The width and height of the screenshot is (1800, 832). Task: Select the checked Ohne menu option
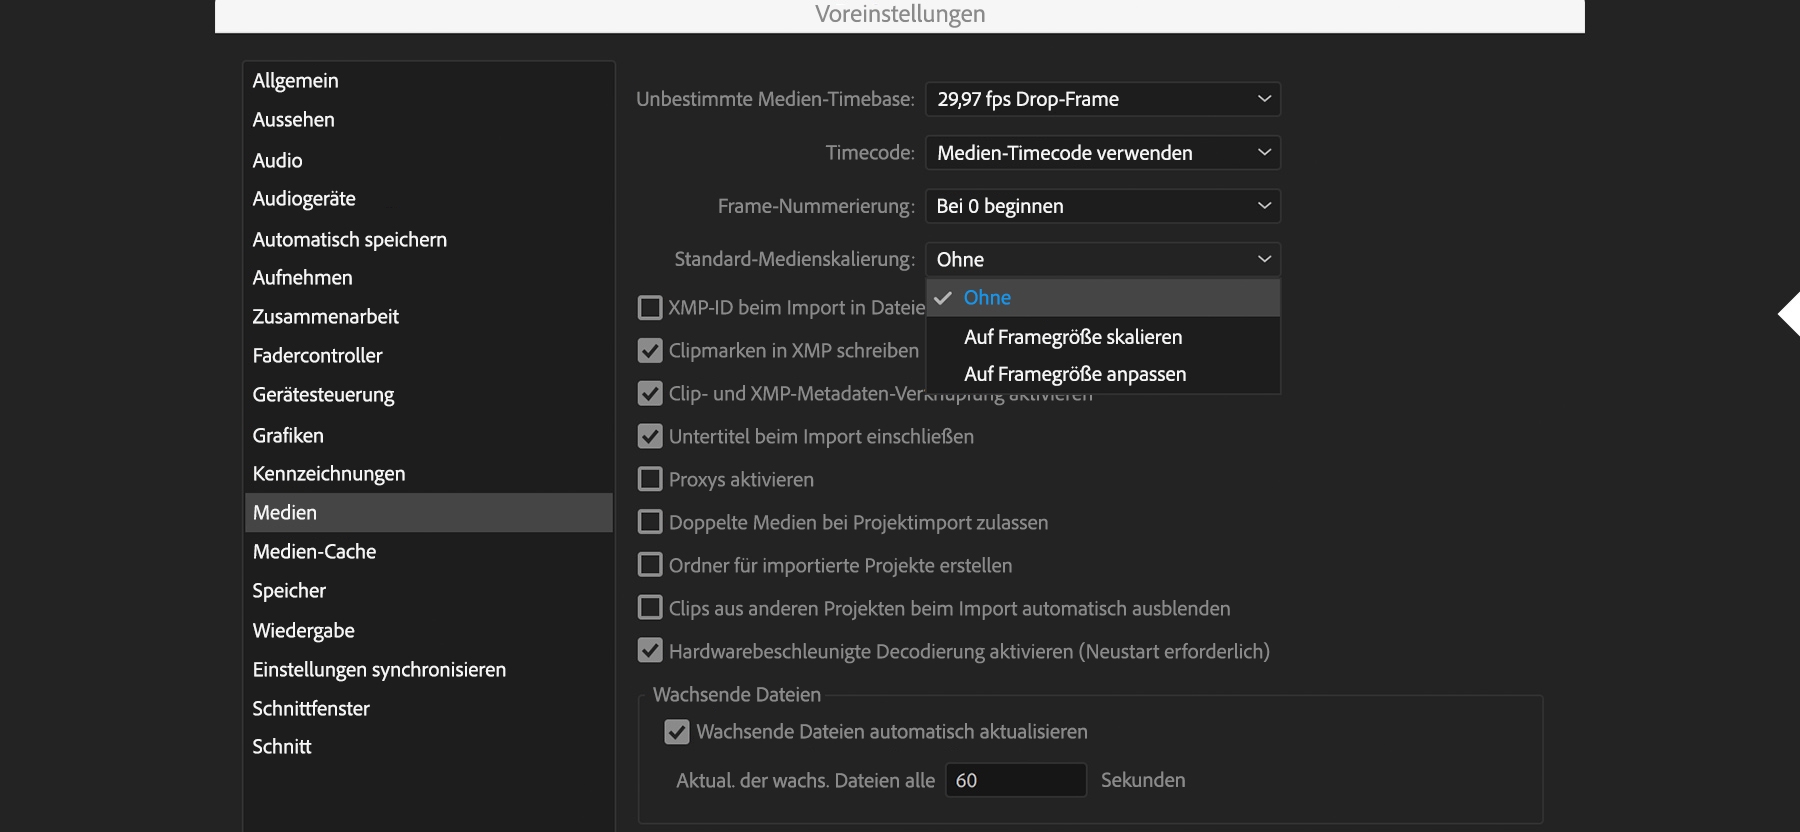click(x=987, y=298)
